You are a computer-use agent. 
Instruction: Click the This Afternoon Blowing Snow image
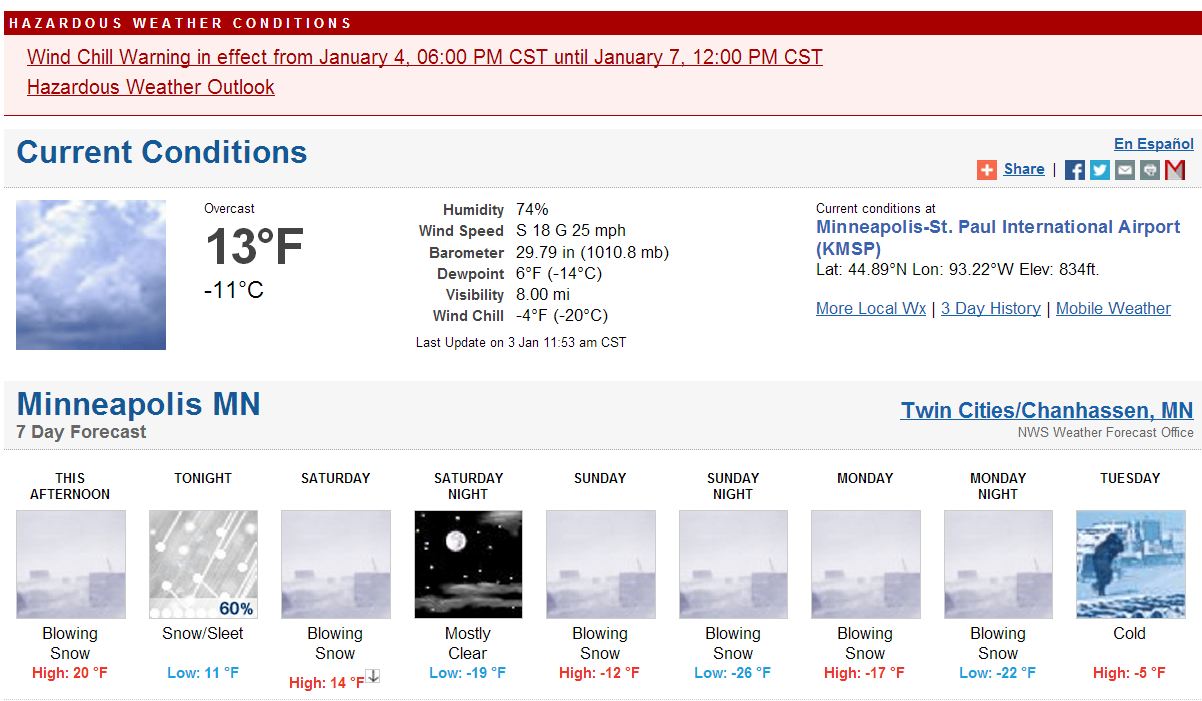[71, 564]
